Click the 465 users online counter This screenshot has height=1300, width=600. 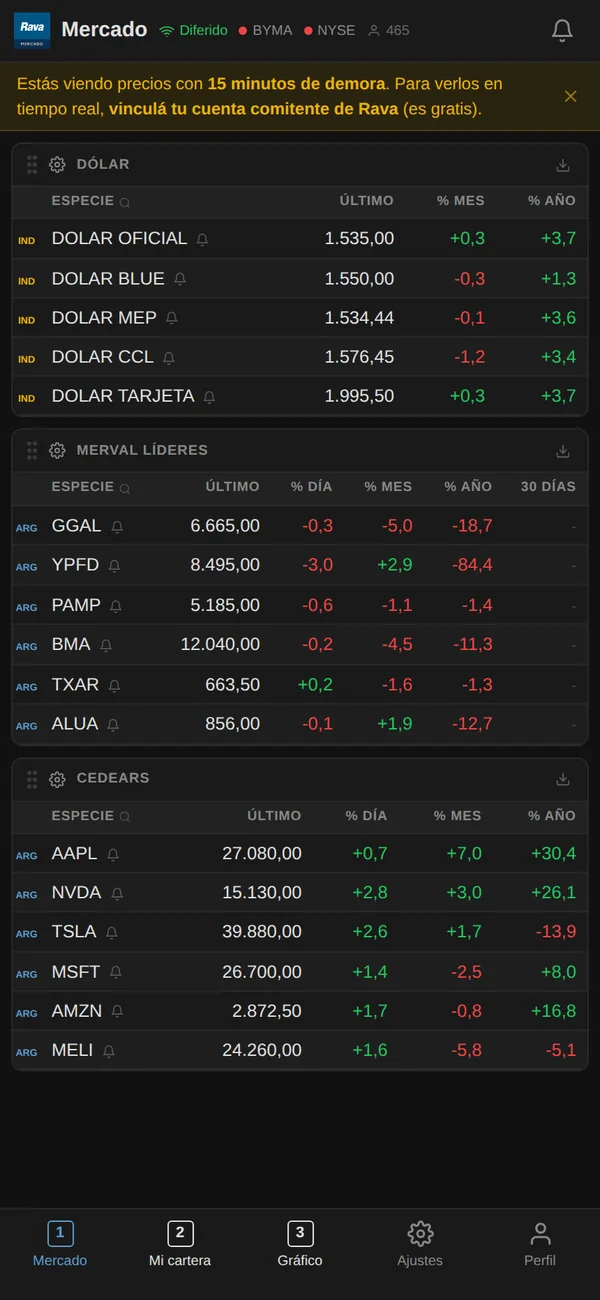coord(389,31)
